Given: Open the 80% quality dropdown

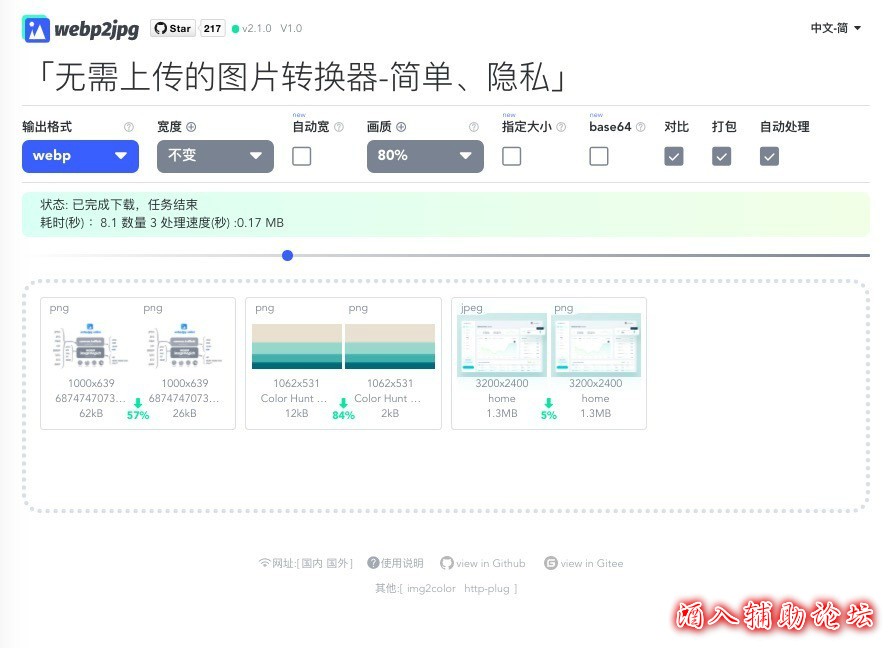Looking at the screenshot, I should (x=425, y=156).
